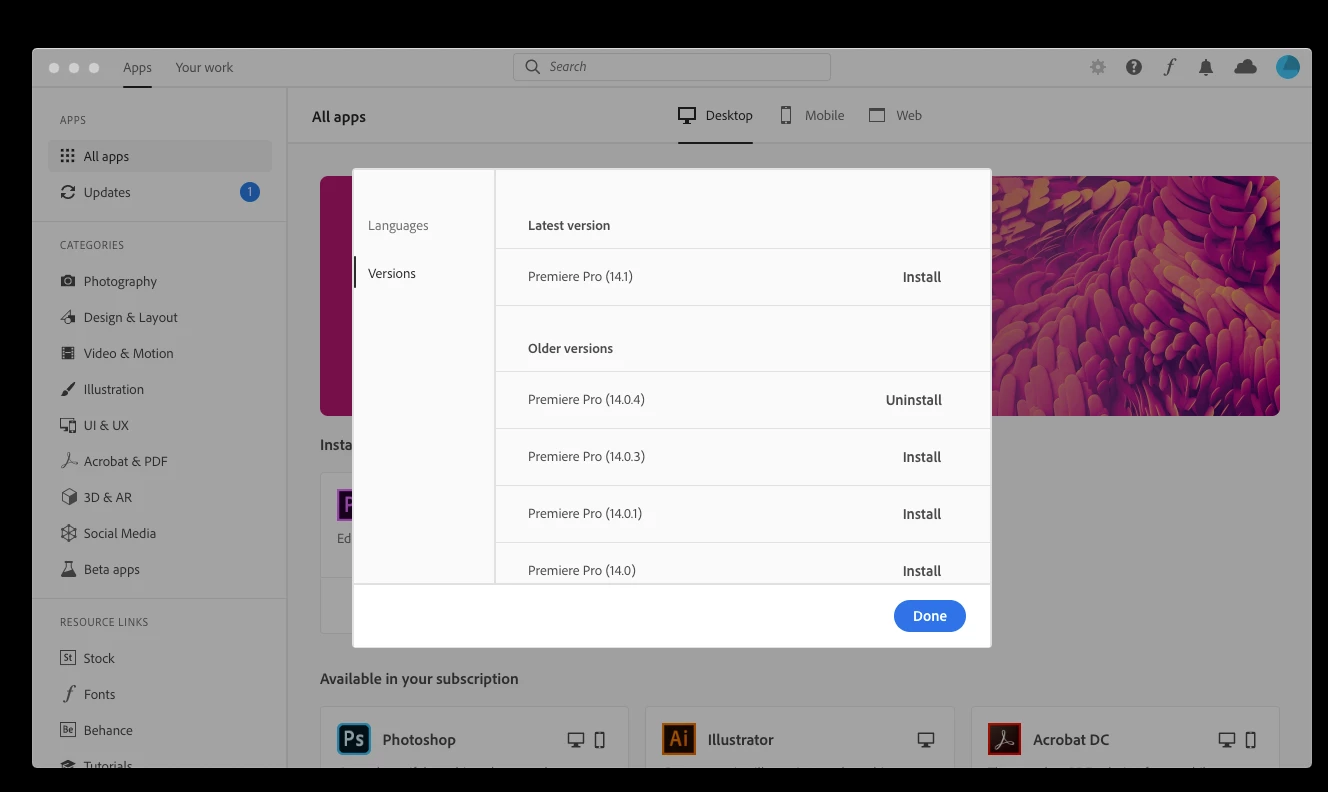Screen dimensions: 1328x792
Task: Click the Stock 'St' icon
Action: (68, 658)
